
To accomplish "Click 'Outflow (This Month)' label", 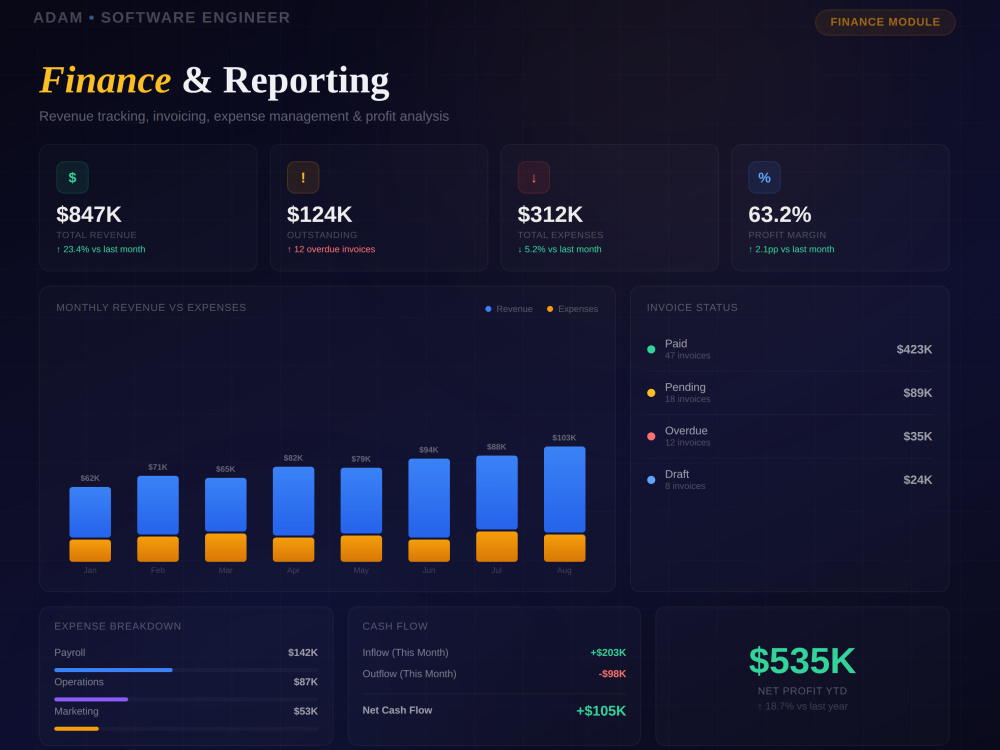I will point(409,674).
